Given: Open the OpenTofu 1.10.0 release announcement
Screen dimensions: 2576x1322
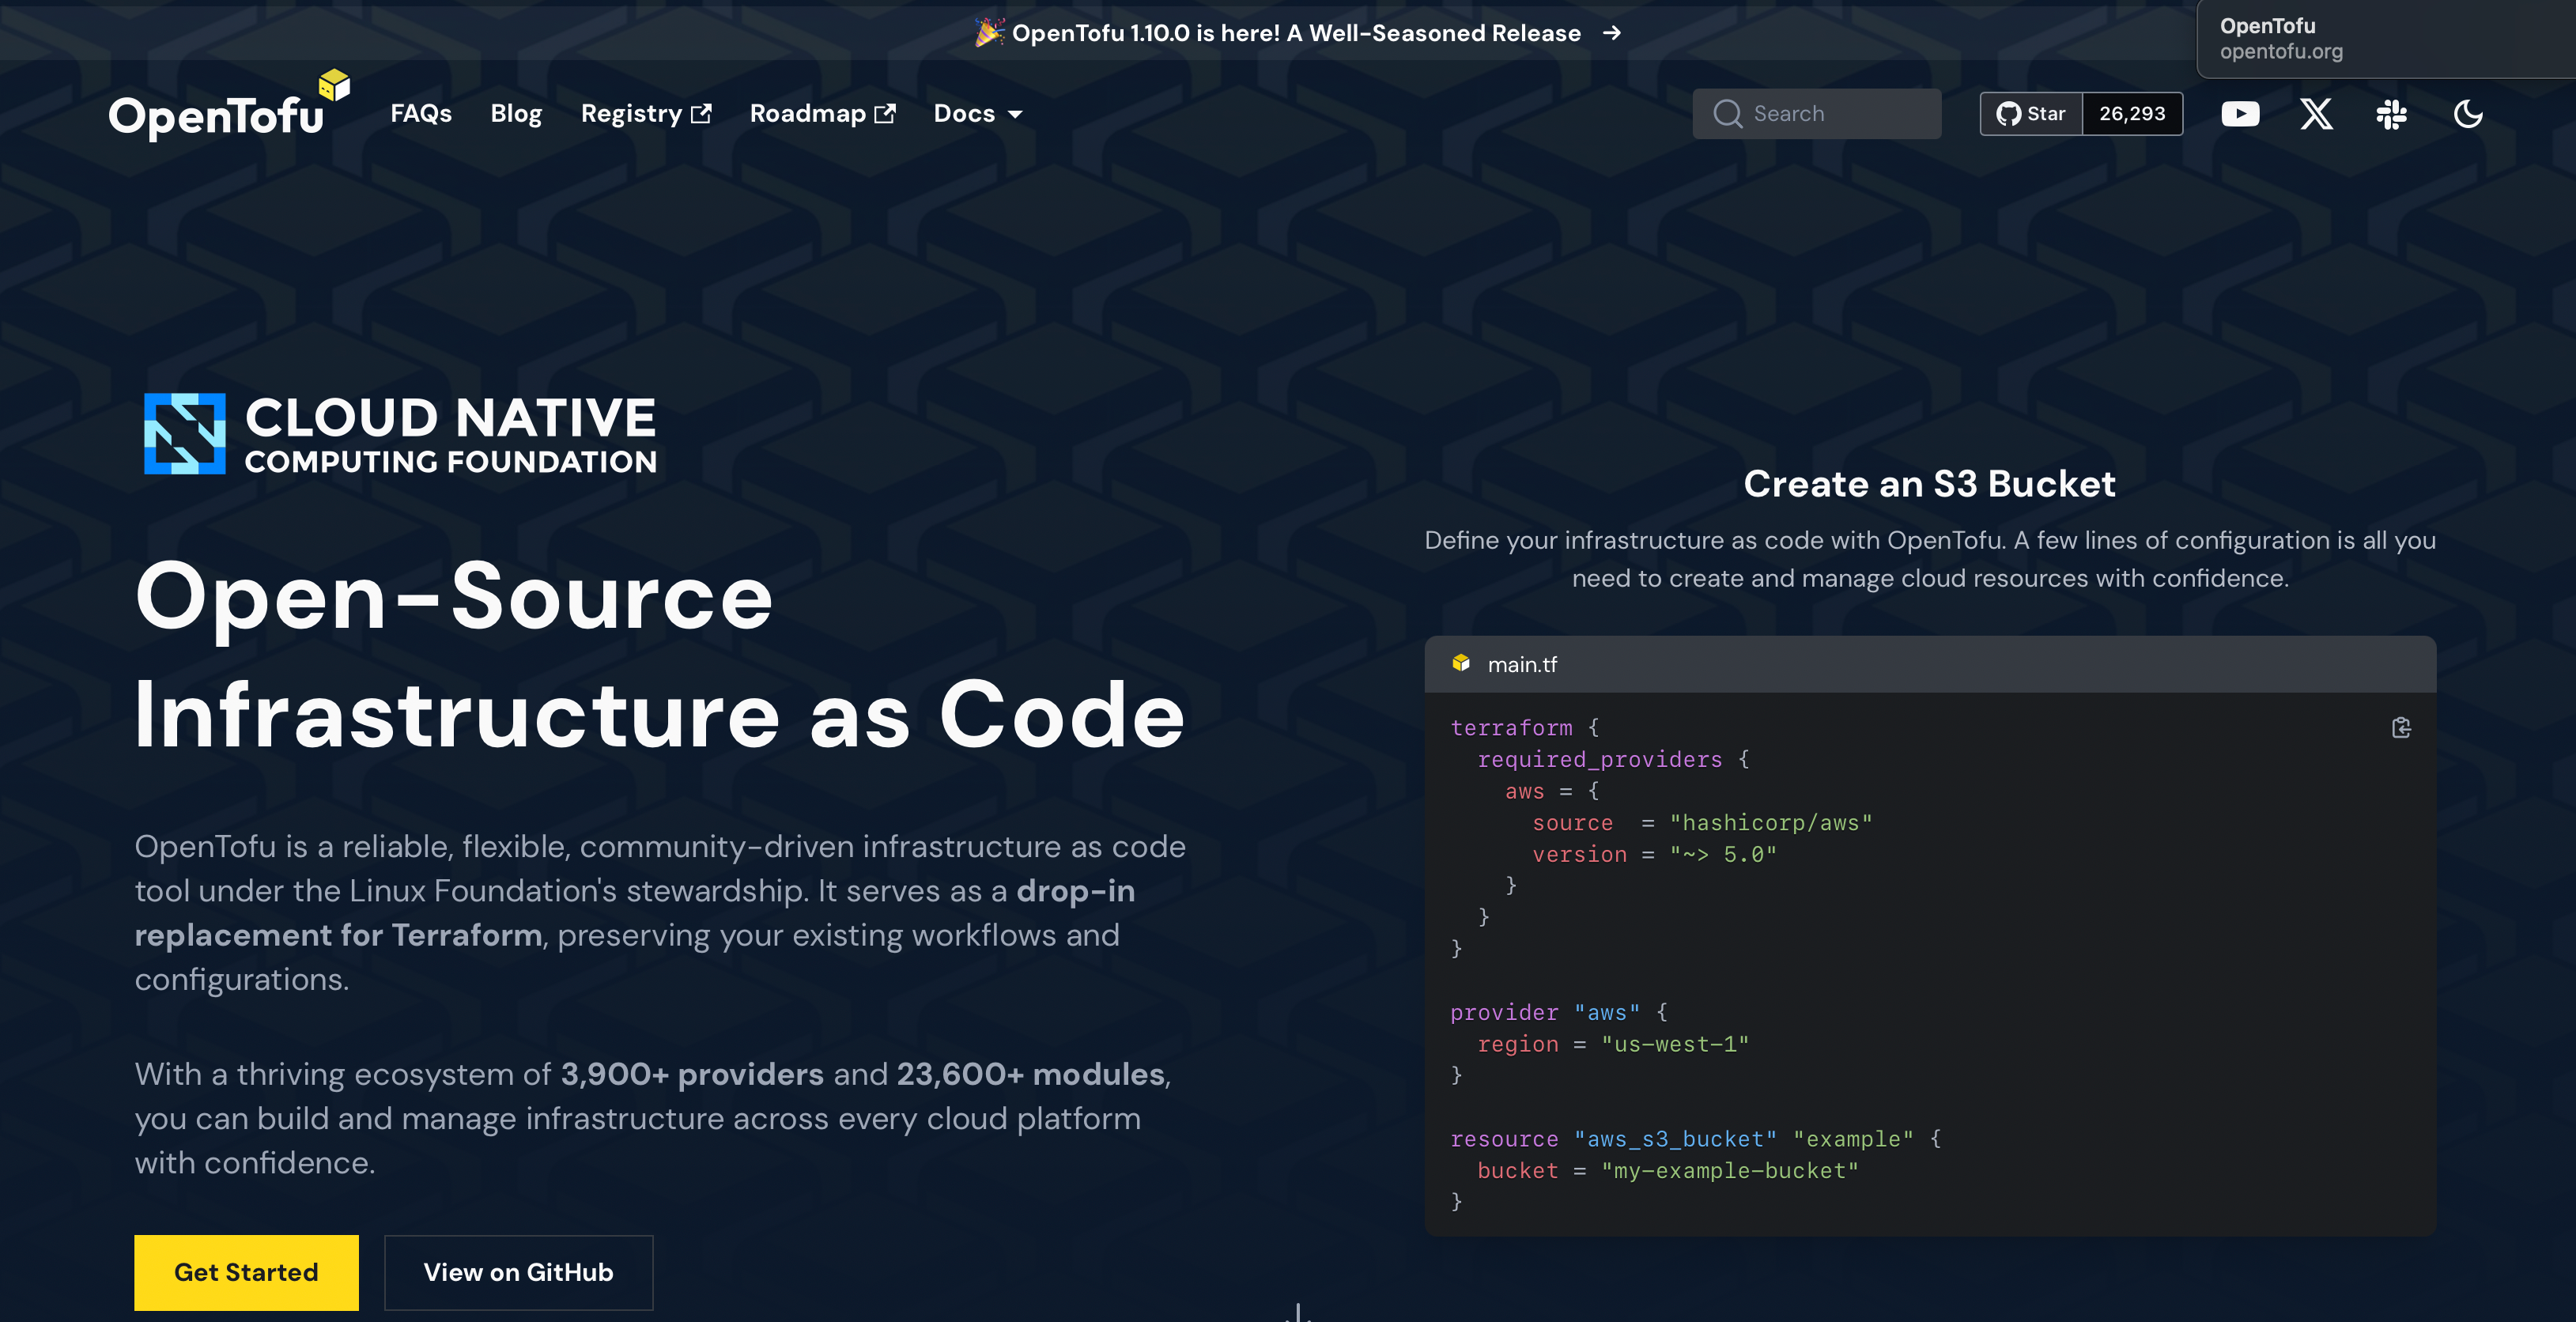Looking at the screenshot, I should pyautogui.click(x=1296, y=33).
